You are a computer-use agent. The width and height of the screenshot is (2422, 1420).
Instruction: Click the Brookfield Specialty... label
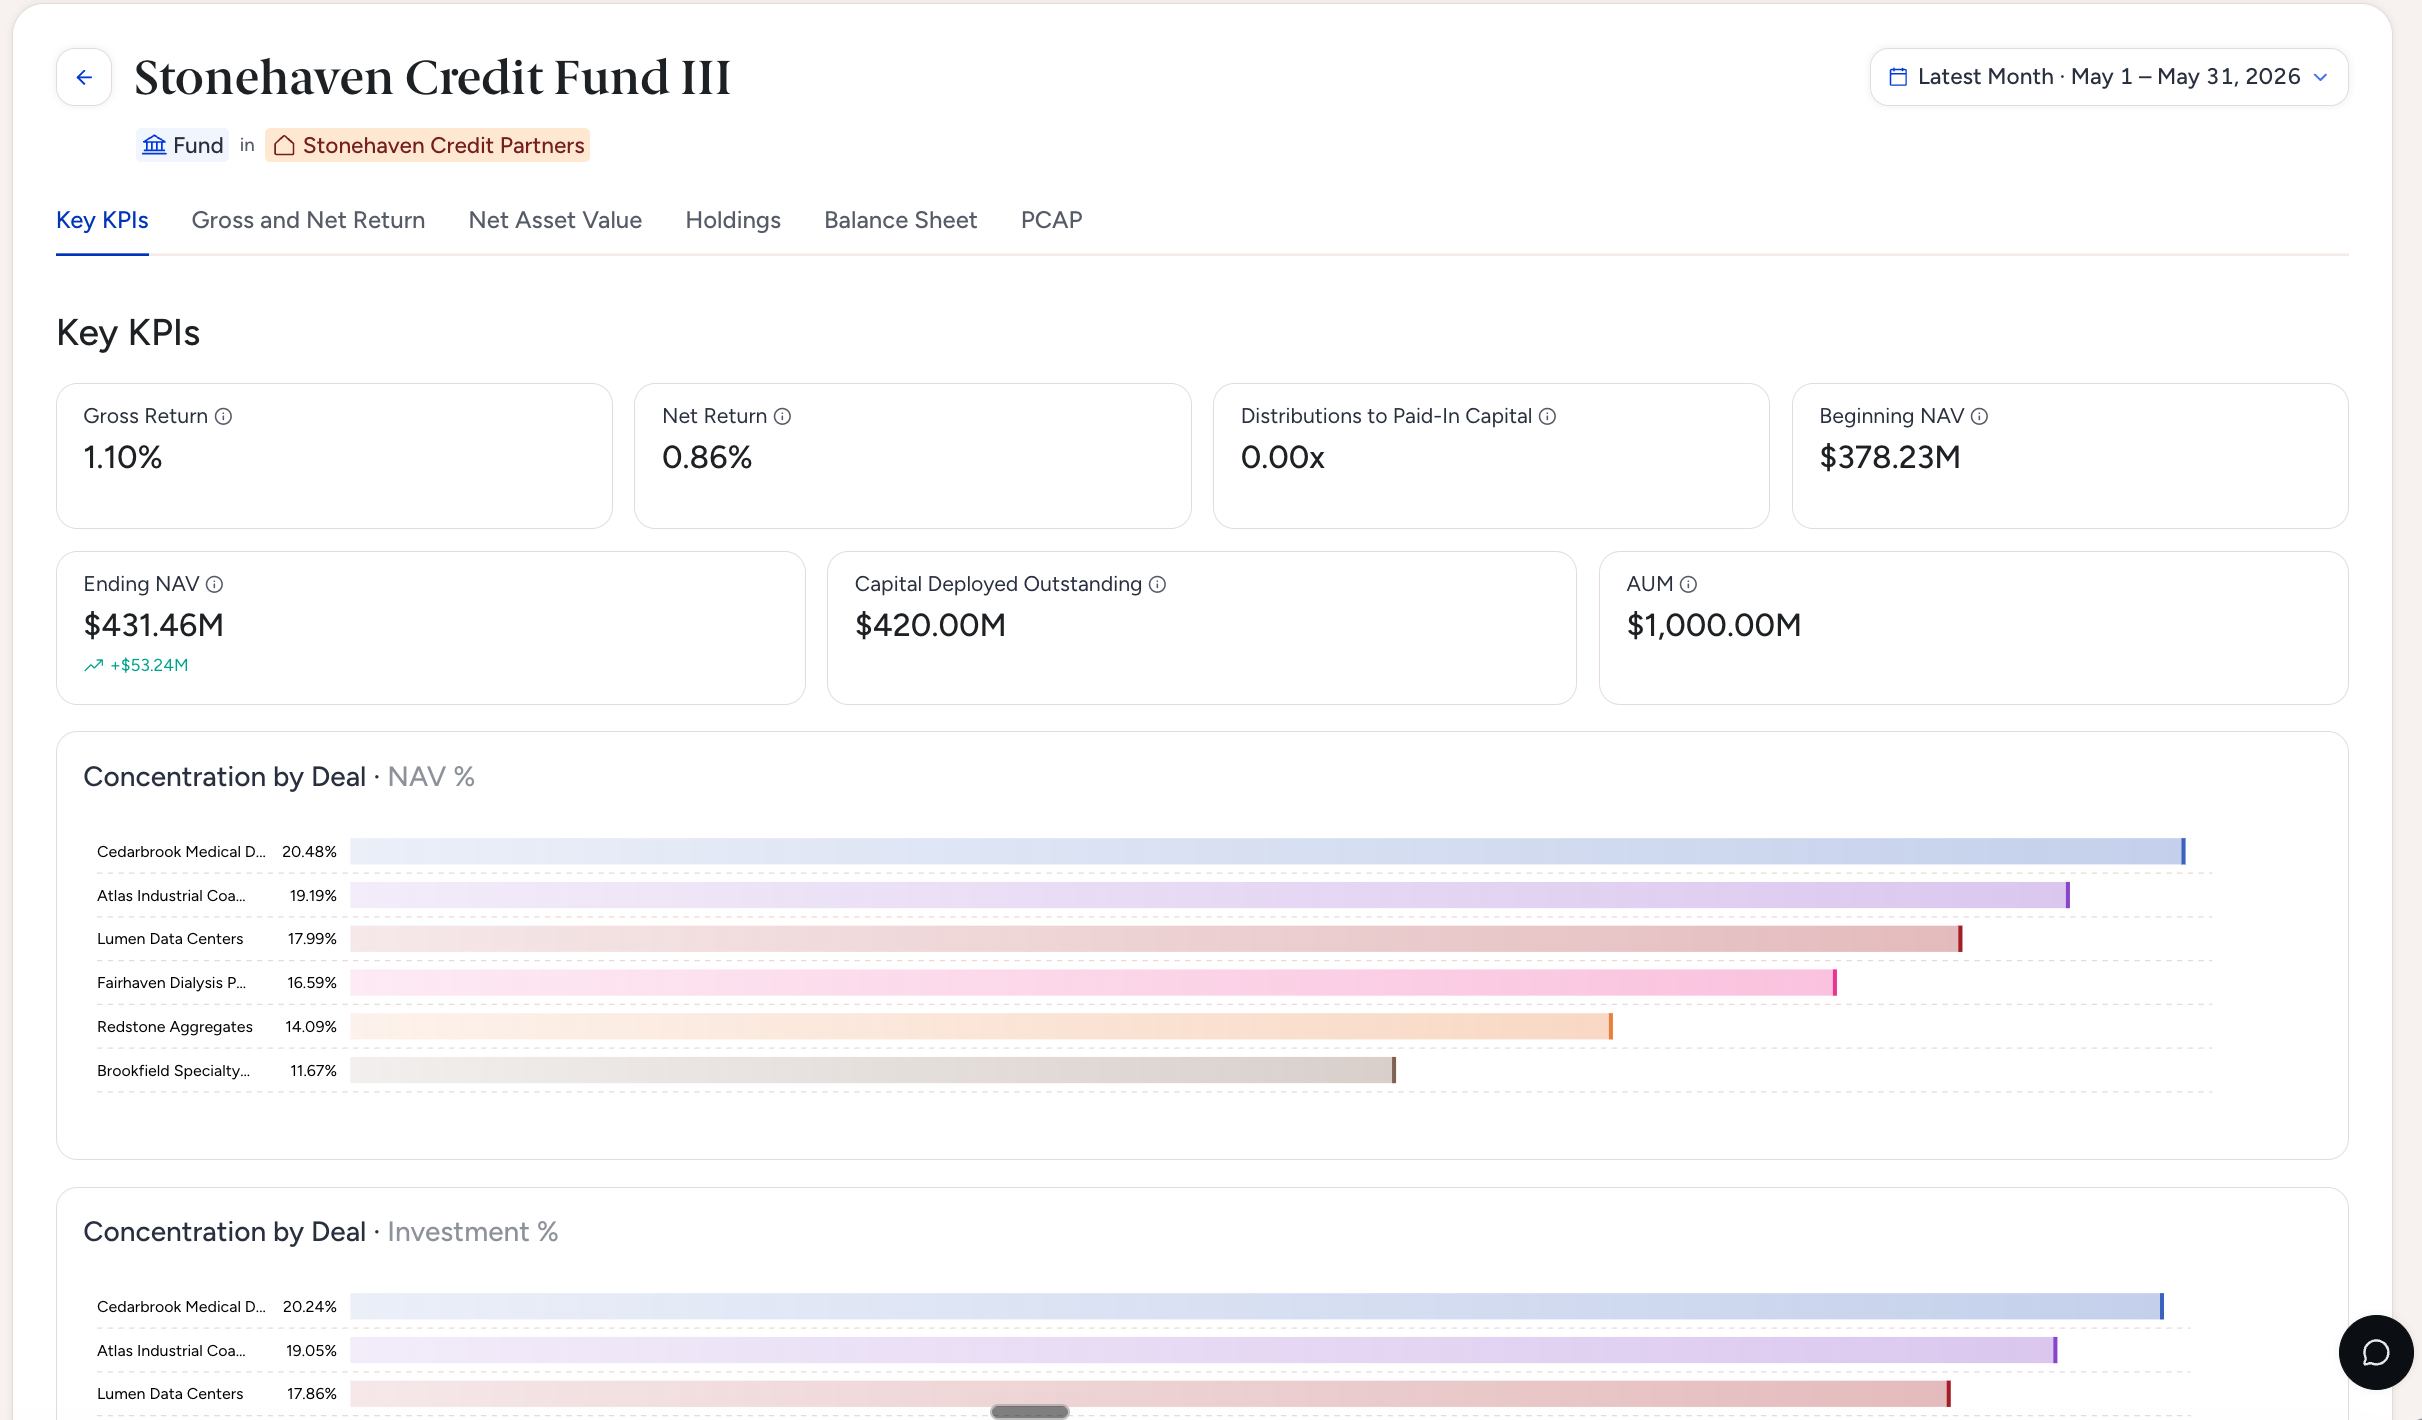pos(173,1070)
